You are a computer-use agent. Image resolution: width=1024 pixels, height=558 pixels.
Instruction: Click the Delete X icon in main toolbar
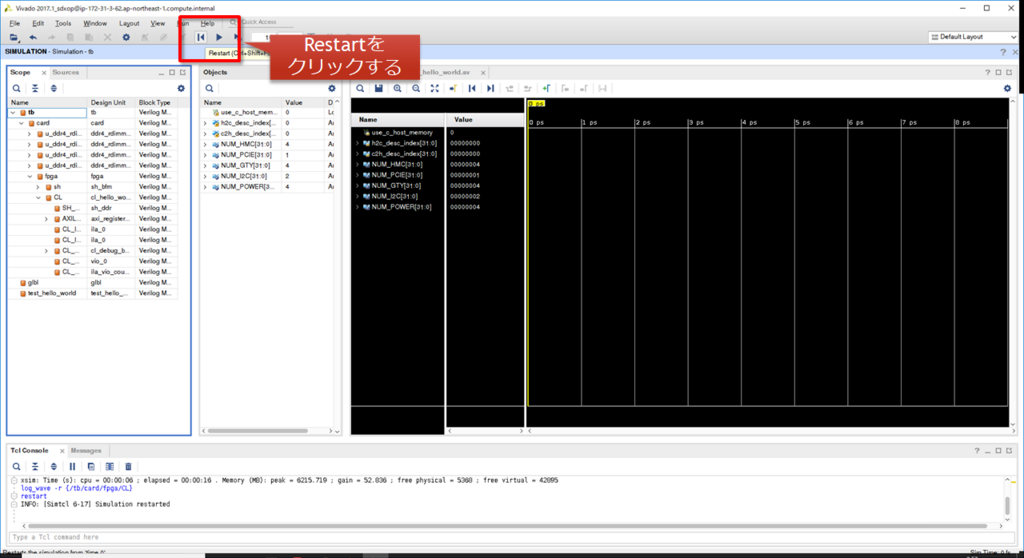click(107, 37)
